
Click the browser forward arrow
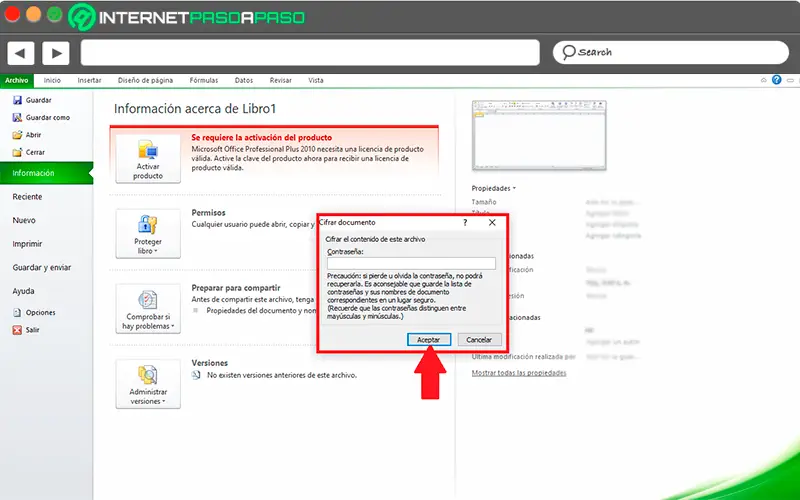[56, 53]
